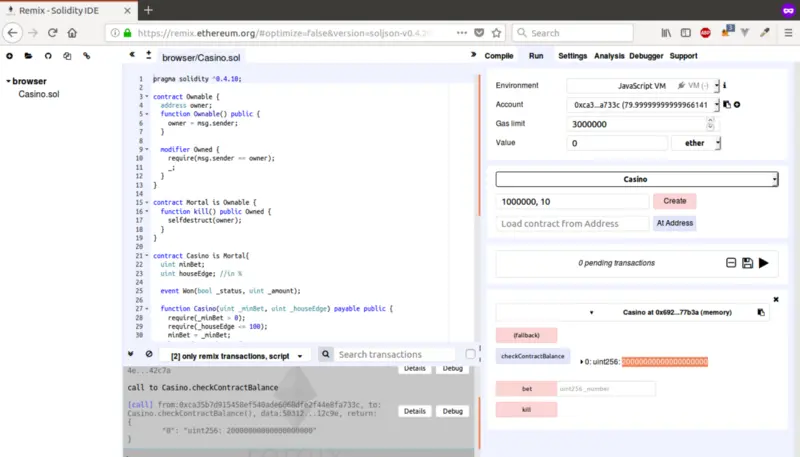Image resolution: width=800 pixels, height=457 pixels.
Task: Open the Analysis tab
Action: (x=609, y=56)
